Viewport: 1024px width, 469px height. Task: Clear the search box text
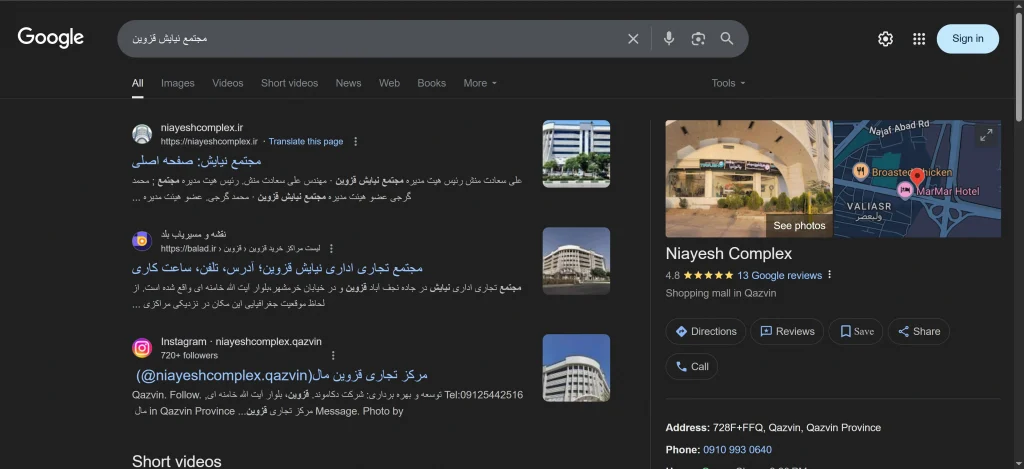tap(633, 39)
